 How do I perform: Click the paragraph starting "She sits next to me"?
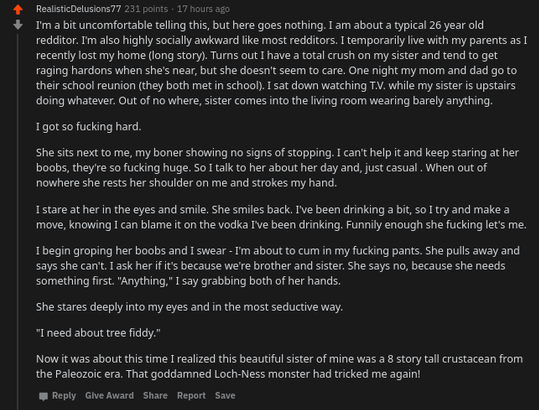277,168
